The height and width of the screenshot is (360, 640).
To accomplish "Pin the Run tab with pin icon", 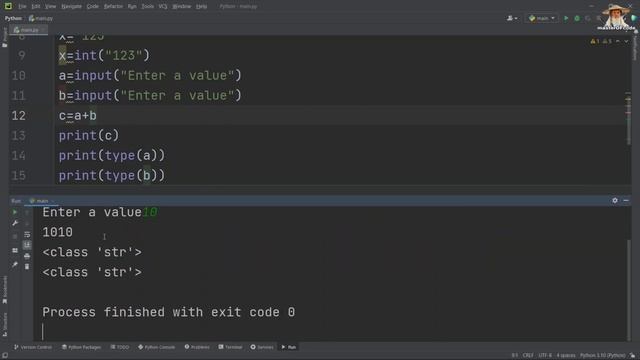I will (x=15, y=264).
